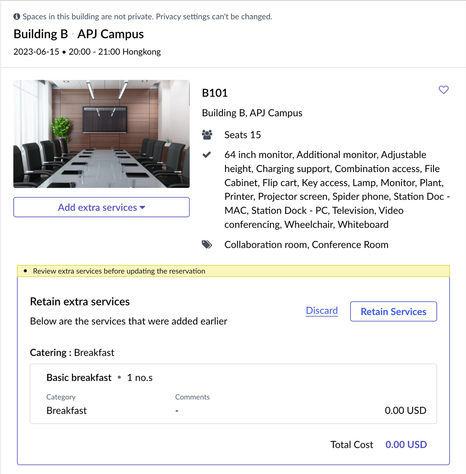Click the Catering : Breakfast section heading
The height and width of the screenshot is (474, 466).
tap(72, 352)
